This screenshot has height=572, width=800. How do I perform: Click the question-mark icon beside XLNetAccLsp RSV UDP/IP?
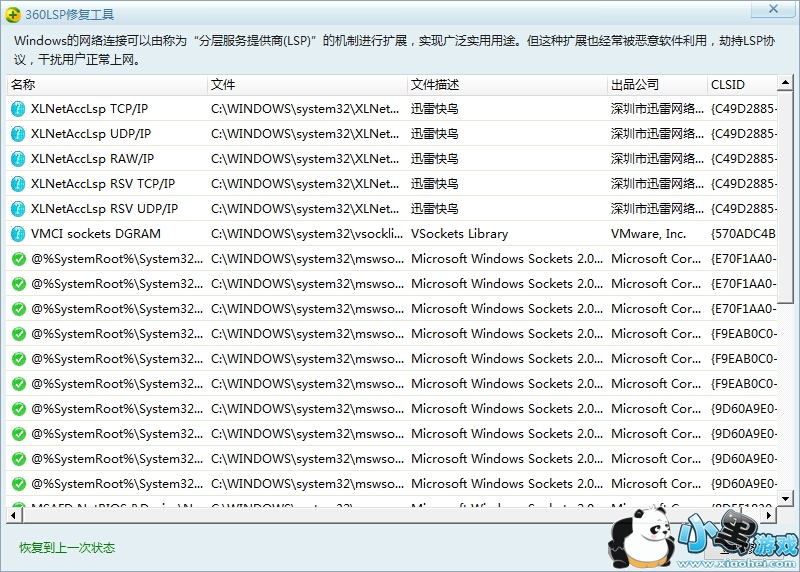[x=18, y=209]
